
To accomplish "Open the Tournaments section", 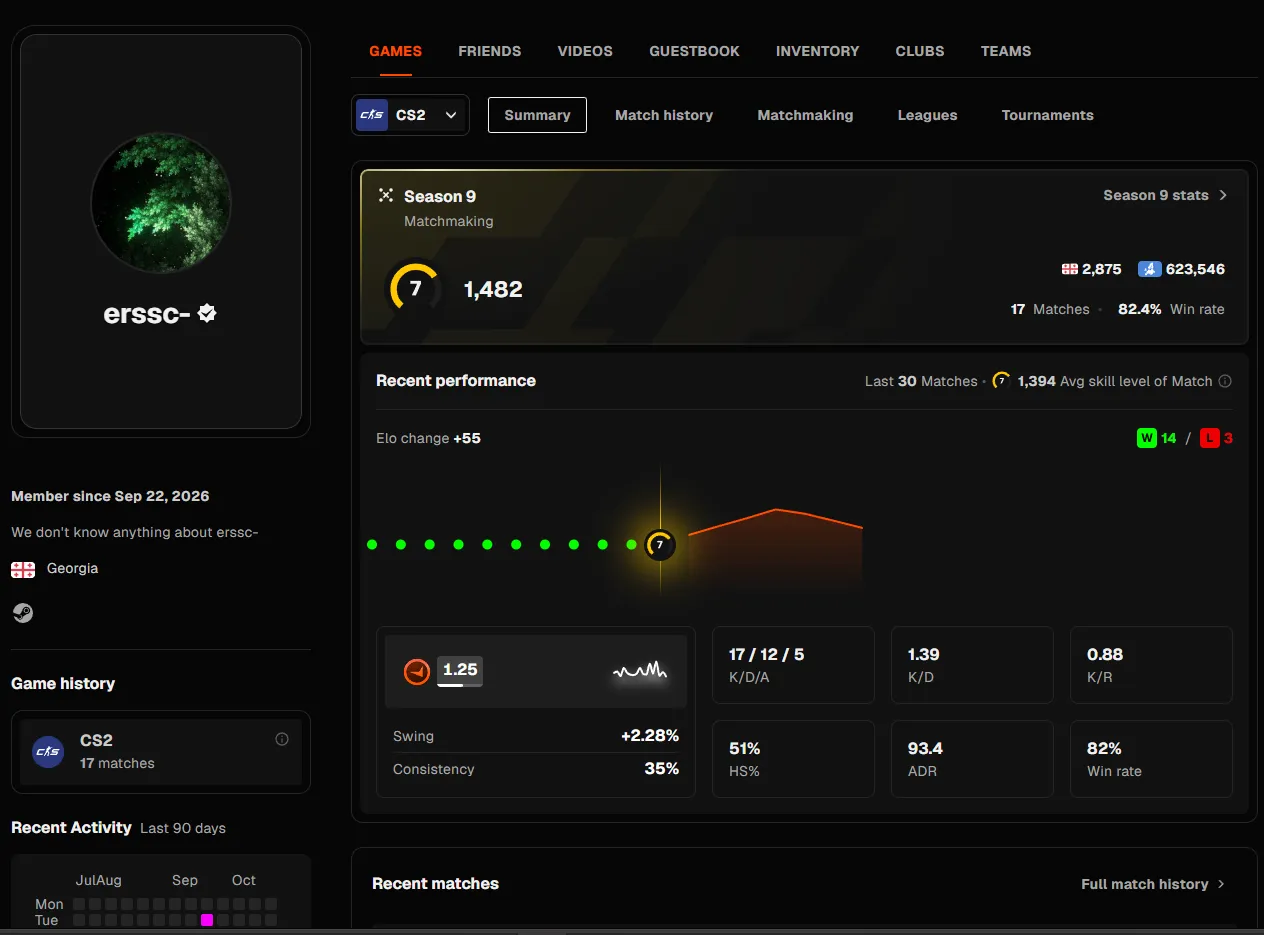I will coord(1047,115).
